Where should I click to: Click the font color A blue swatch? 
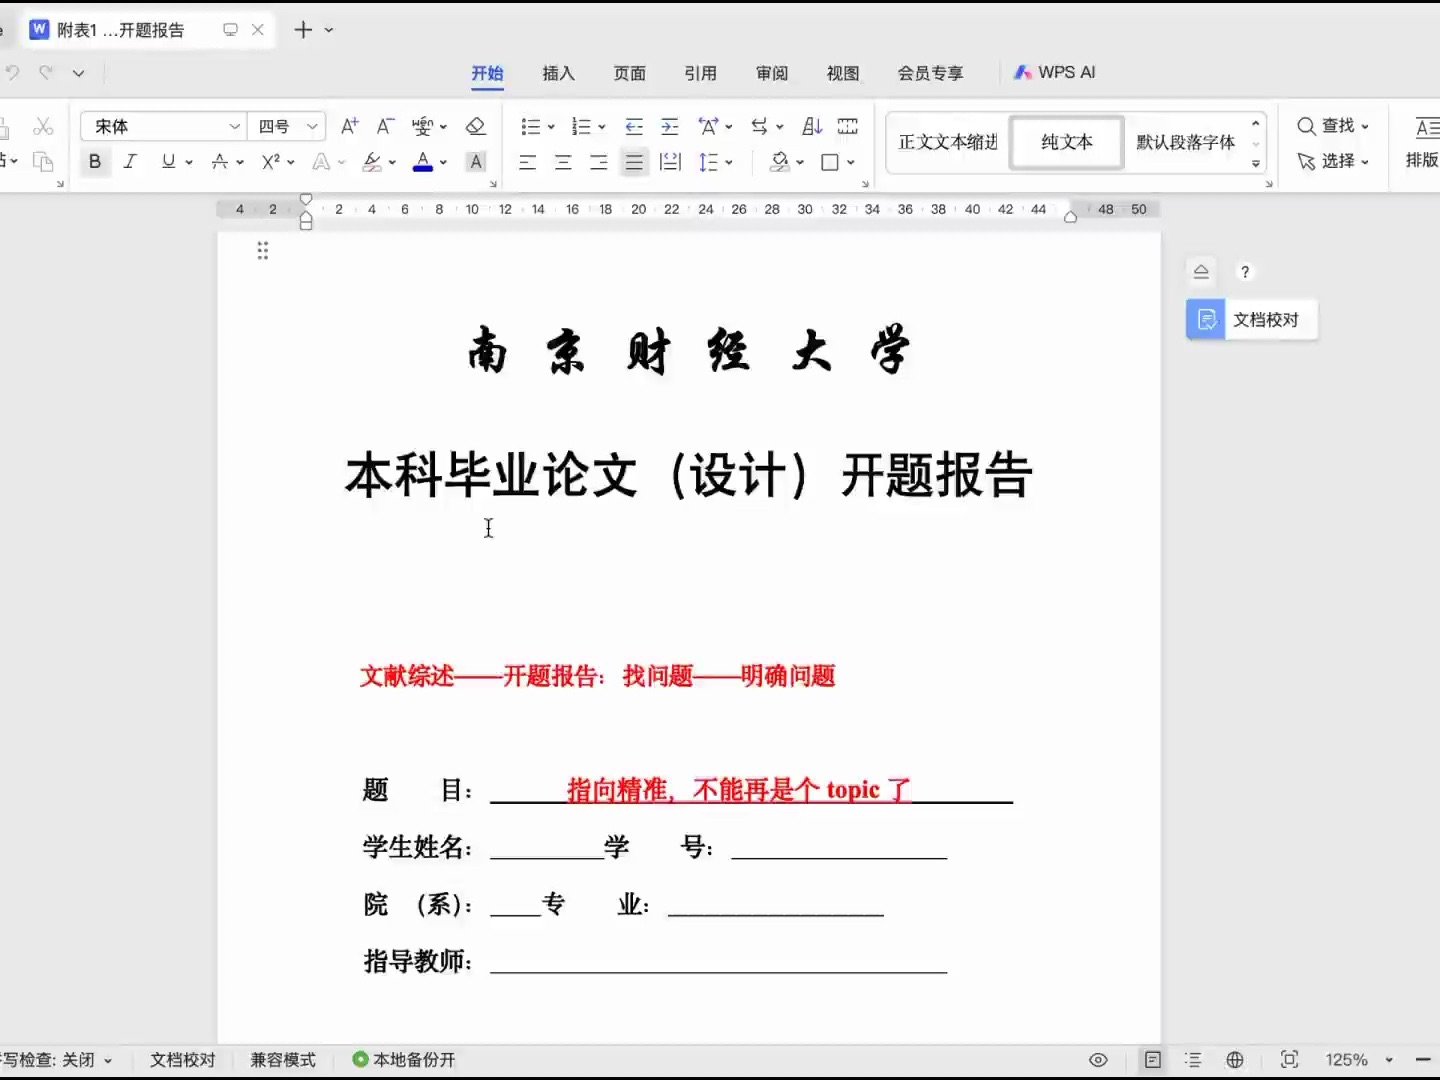click(423, 162)
